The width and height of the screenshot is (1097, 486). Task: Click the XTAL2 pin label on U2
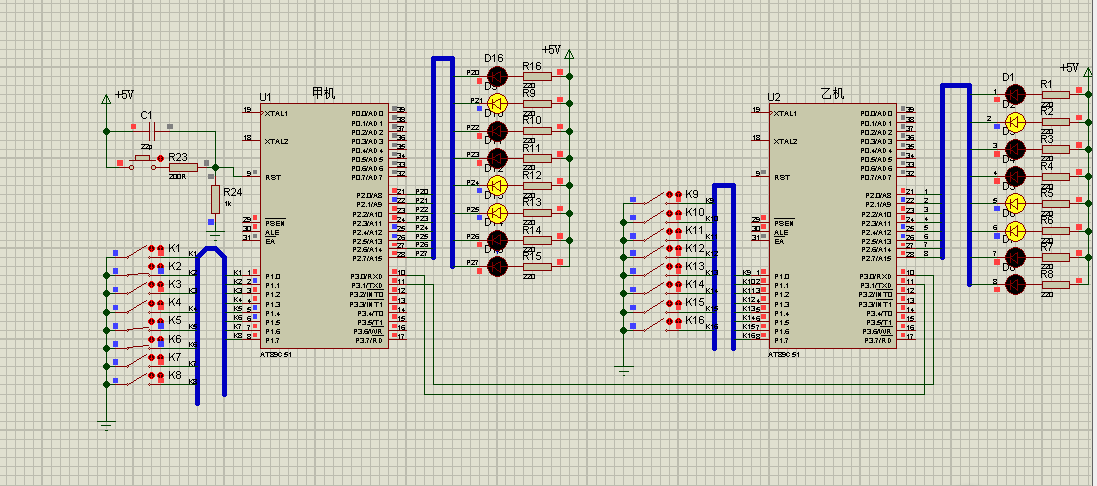point(784,141)
